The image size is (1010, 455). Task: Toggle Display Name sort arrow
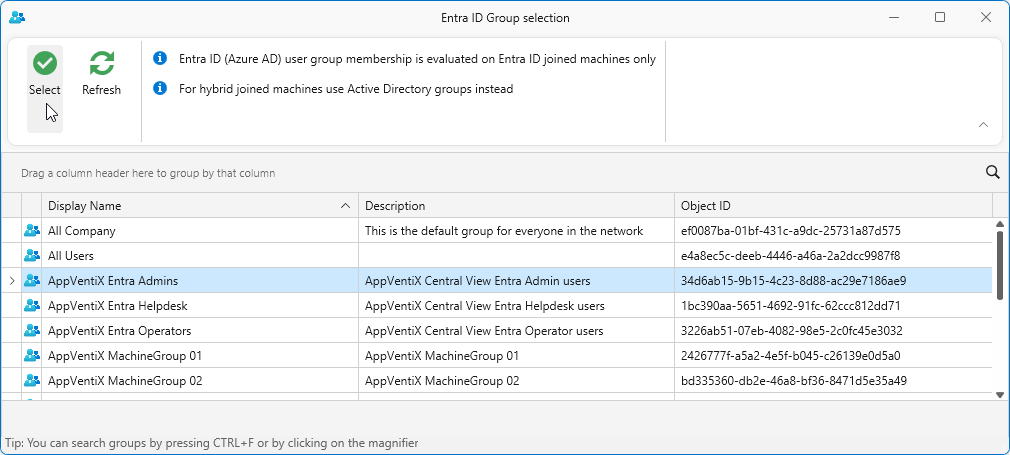346,206
